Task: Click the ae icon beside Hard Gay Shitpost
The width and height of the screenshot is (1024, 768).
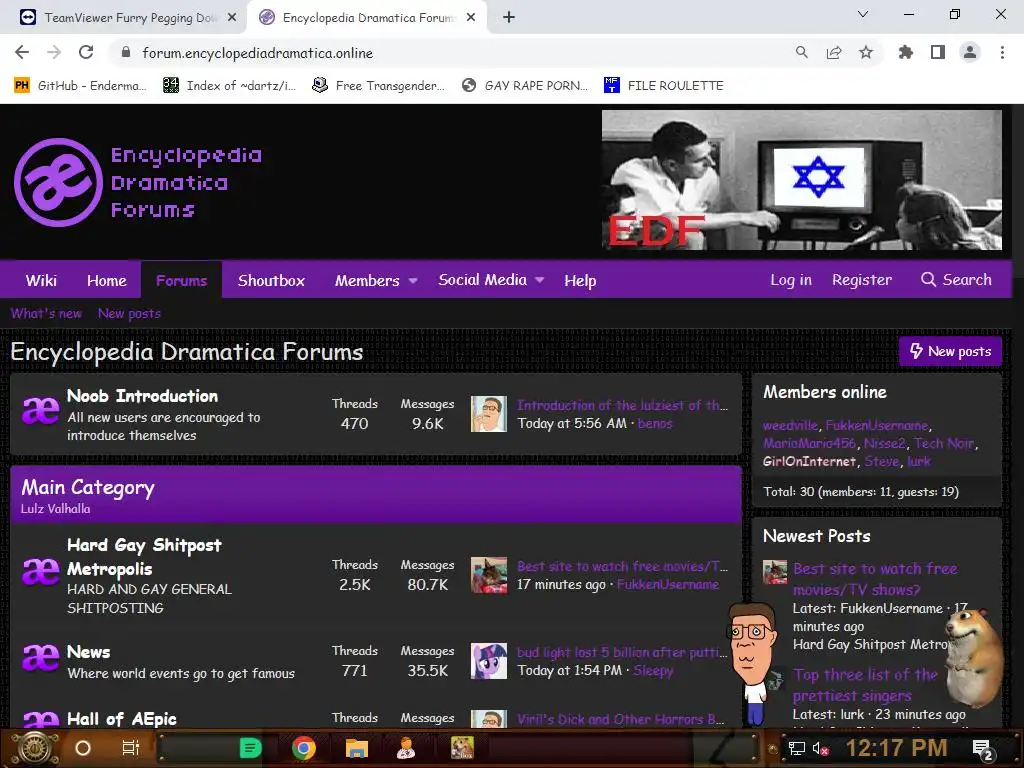Action: [x=40, y=571]
